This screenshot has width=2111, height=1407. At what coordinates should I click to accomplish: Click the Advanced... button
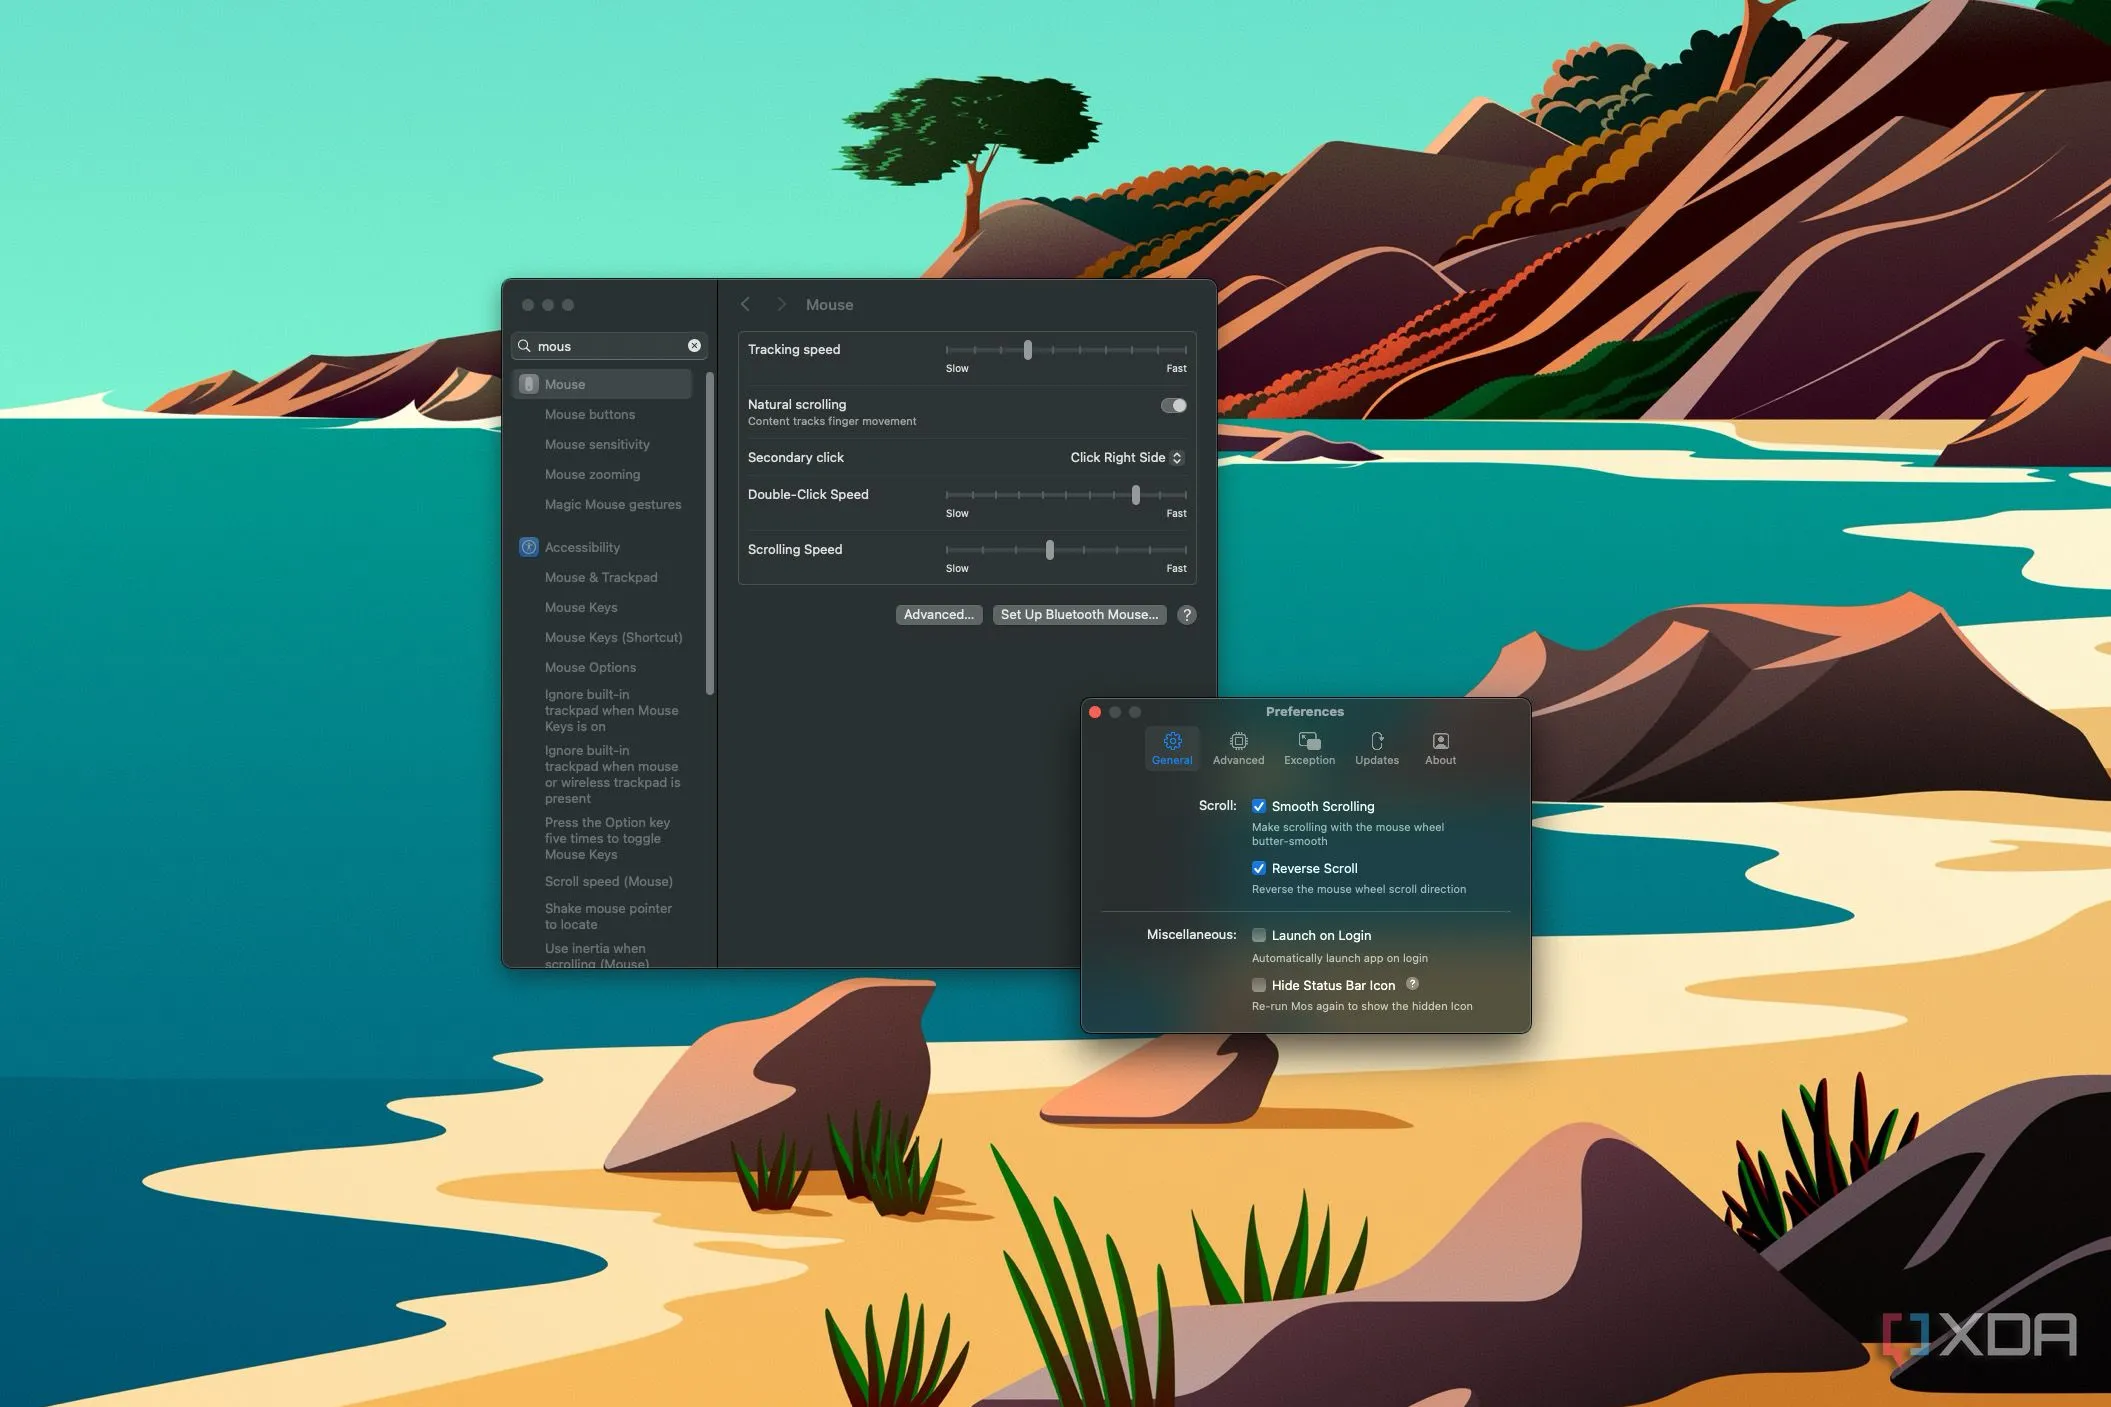pyautogui.click(x=938, y=615)
